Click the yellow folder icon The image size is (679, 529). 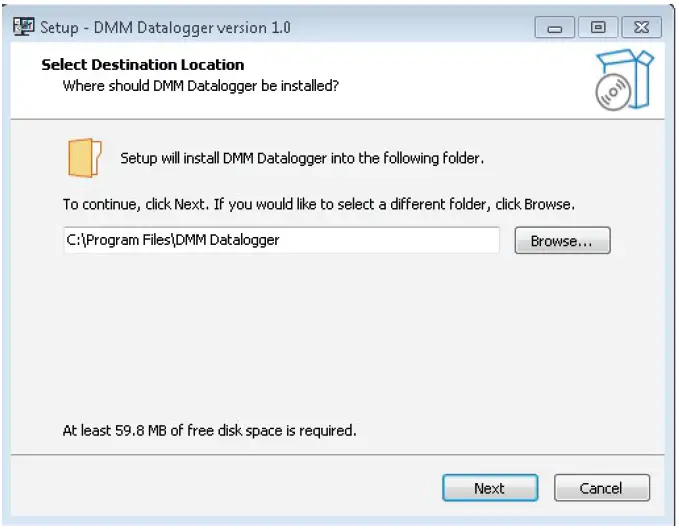pos(85,159)
